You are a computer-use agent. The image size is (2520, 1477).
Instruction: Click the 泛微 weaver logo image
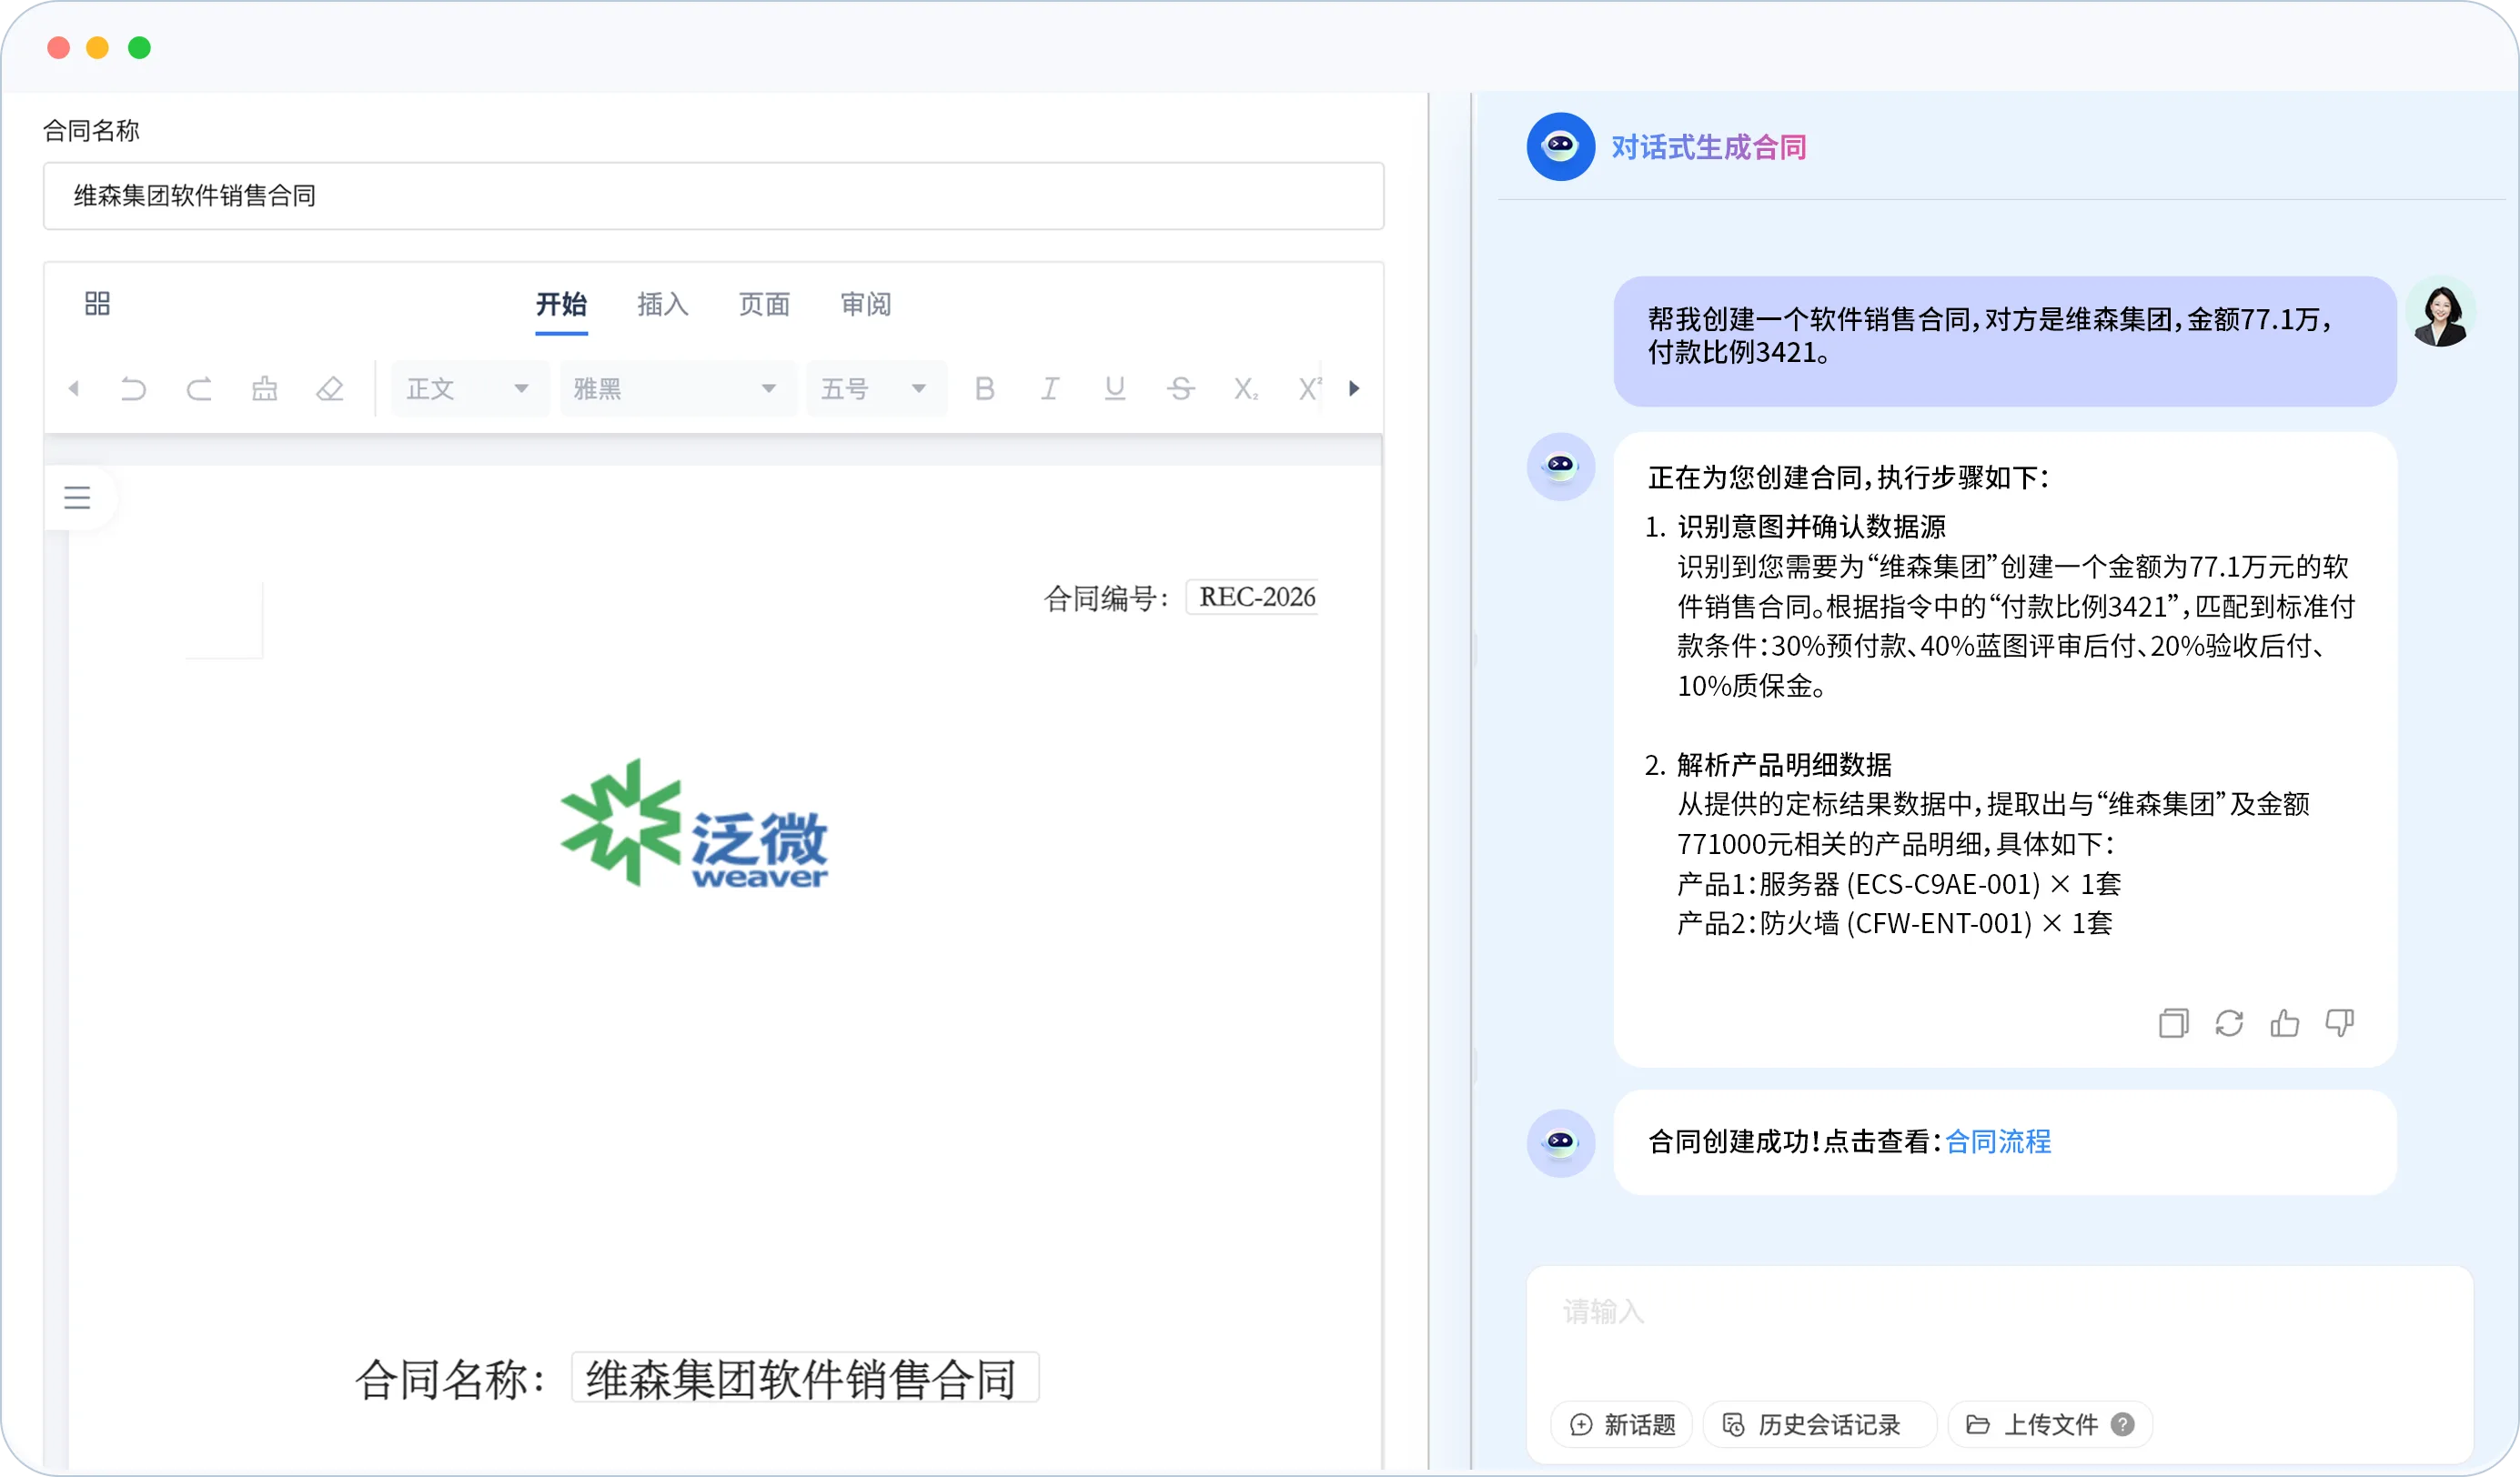click(694, 824)
